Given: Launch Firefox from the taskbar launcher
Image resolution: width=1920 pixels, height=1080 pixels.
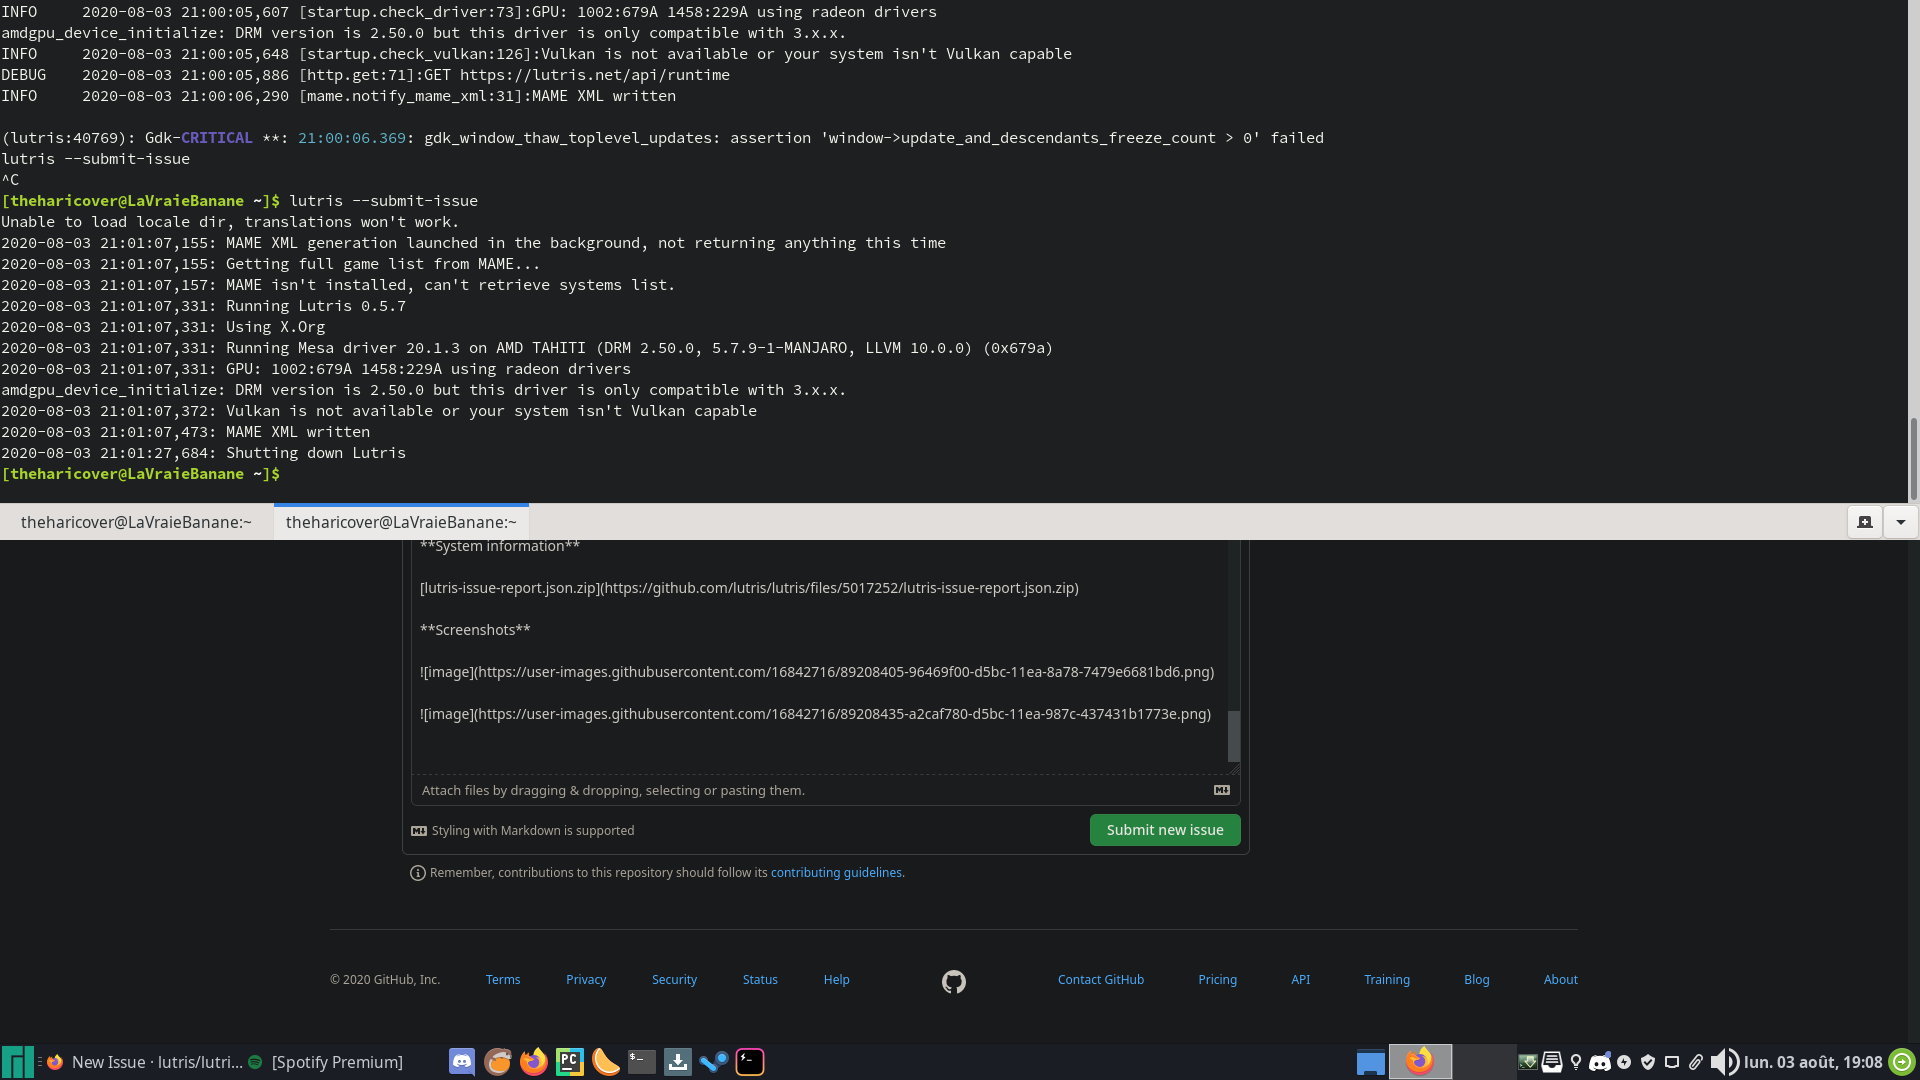Looking at the screenshot, I should (x=534, y=1062).
